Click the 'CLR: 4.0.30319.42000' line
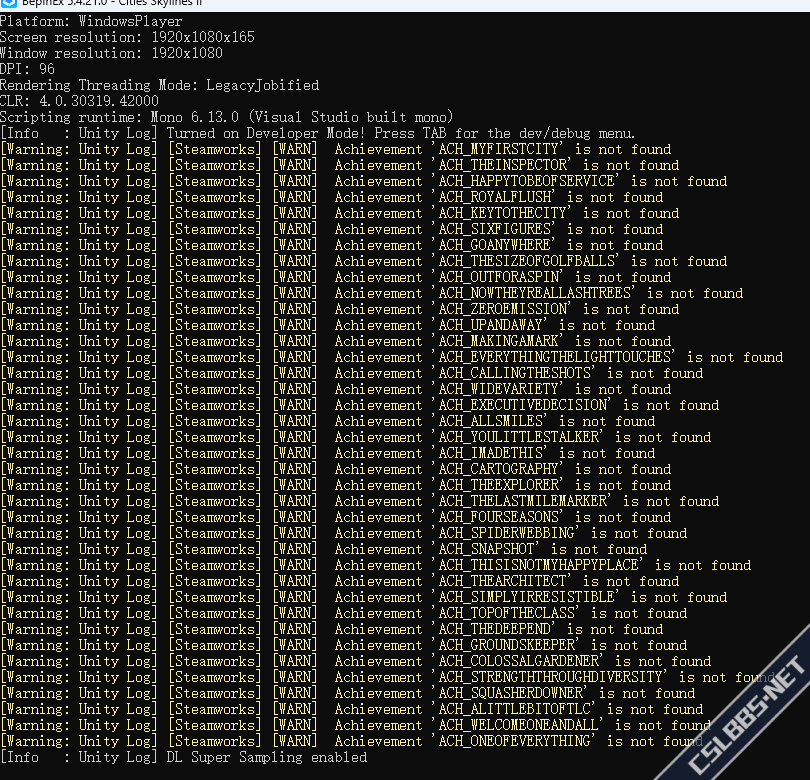Screen dimensions: 810x780 (79, 101)
